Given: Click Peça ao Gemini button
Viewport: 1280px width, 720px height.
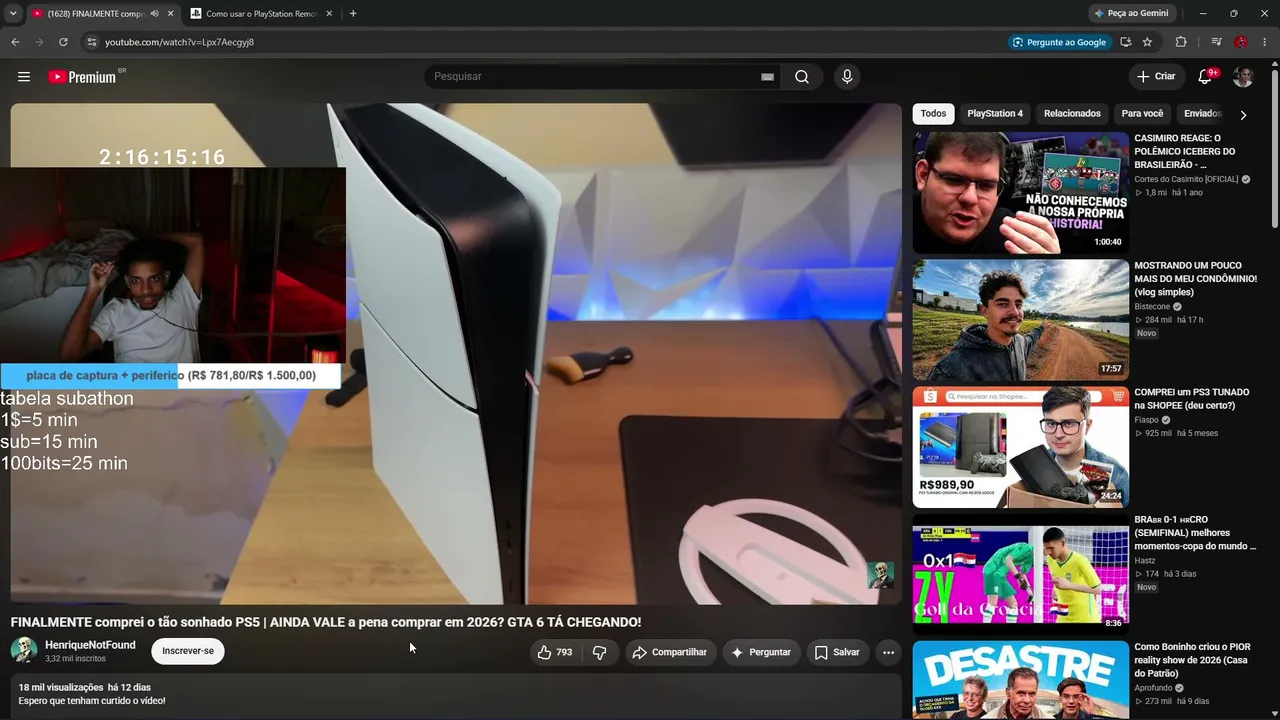Looking at the screenshot, I should (1131, 14).
